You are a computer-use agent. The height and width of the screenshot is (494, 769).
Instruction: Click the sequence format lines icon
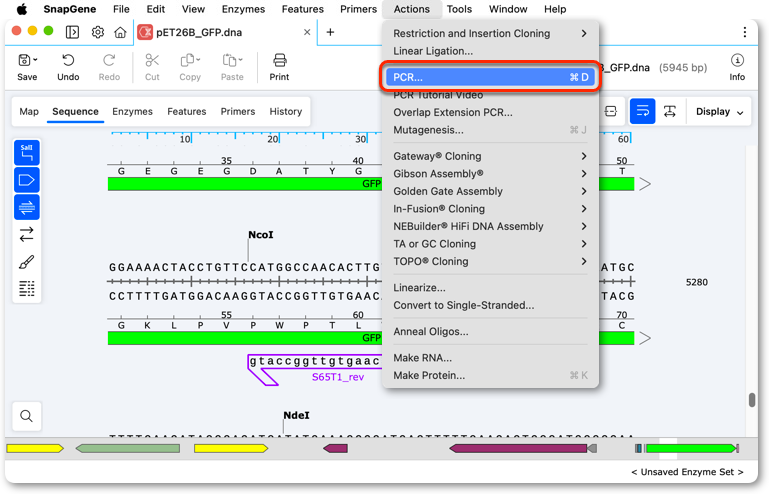coord(26,288)
